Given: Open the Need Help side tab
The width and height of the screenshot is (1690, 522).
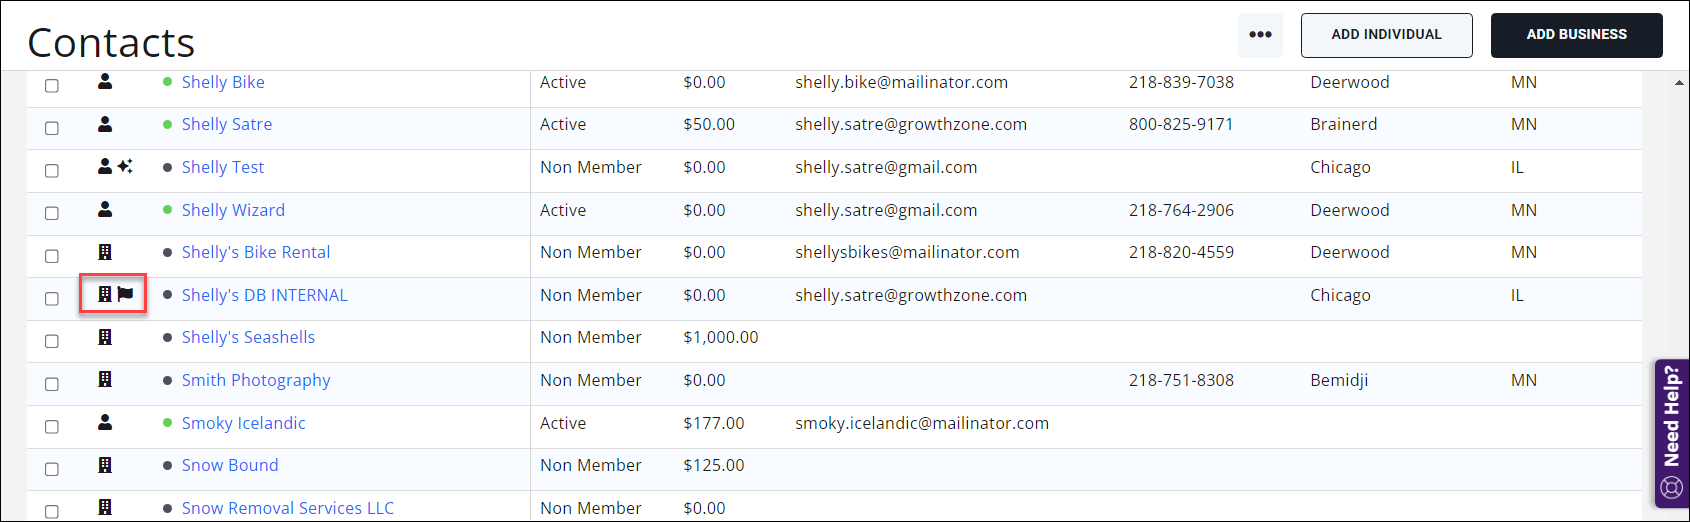Looking at the screenshot, I should [1672, 415].
